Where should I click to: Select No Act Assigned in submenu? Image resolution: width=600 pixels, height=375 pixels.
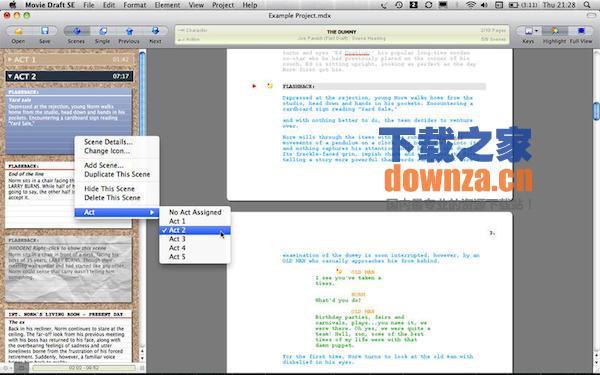(x=195, y=212)
